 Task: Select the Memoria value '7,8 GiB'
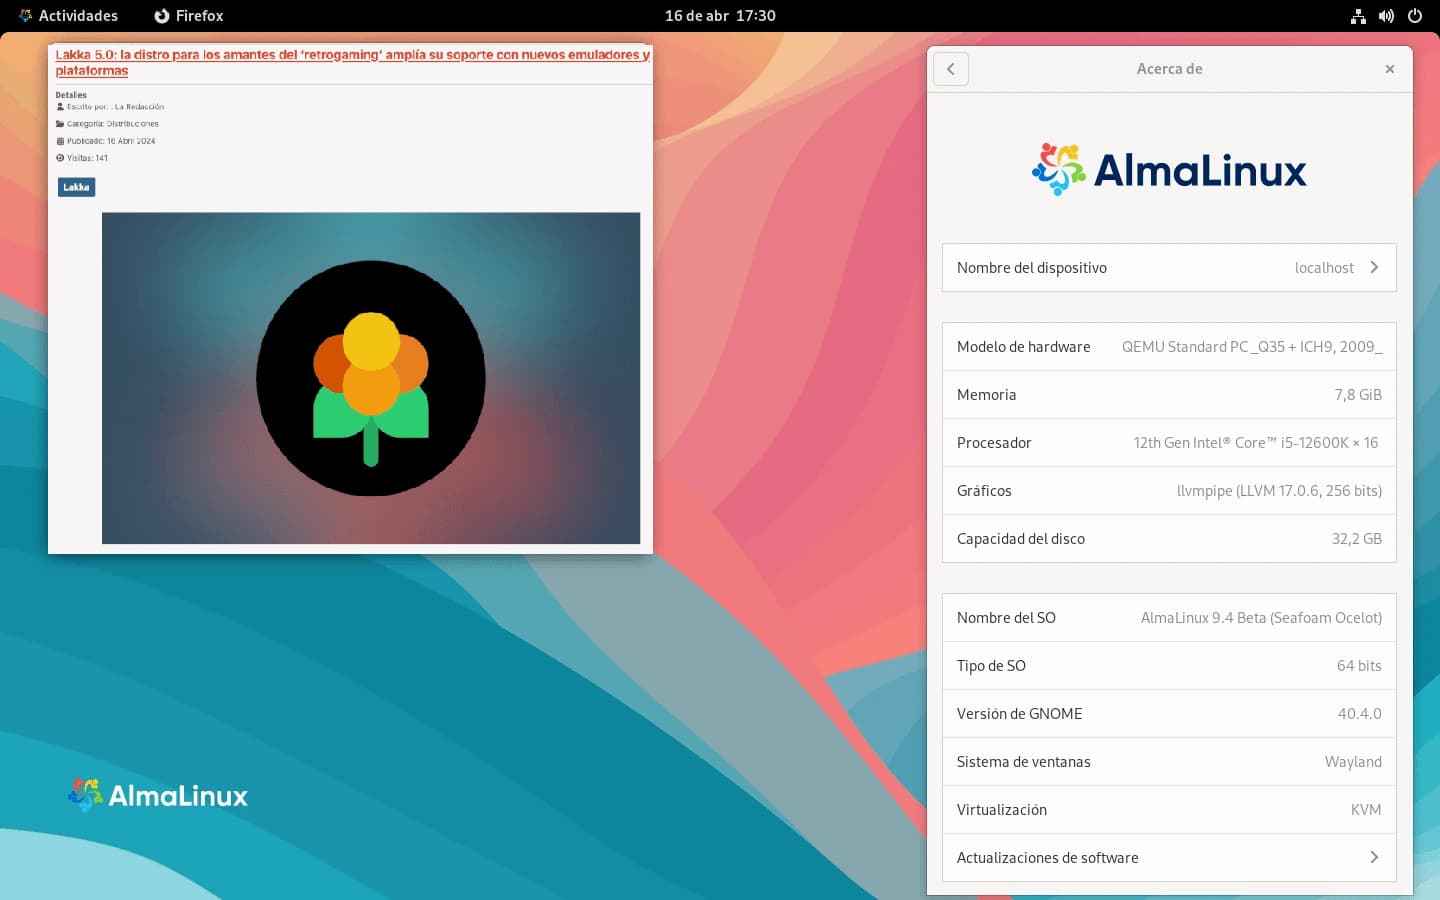point(1358,395)
